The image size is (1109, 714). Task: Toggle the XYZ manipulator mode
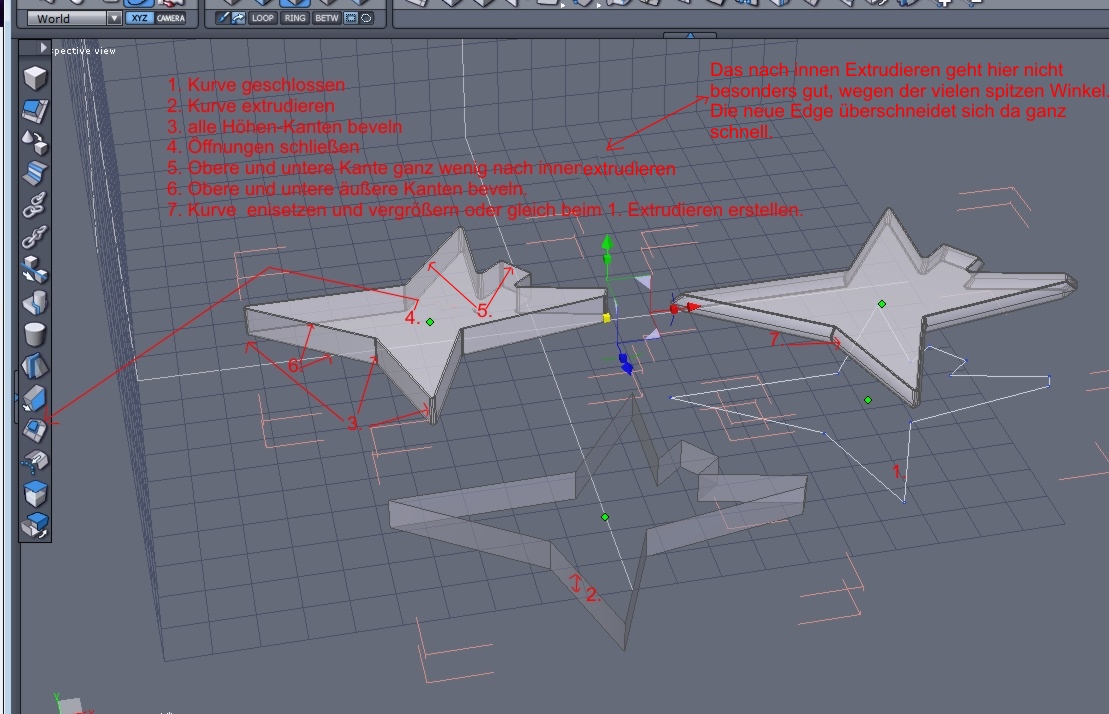click(139, 18)
